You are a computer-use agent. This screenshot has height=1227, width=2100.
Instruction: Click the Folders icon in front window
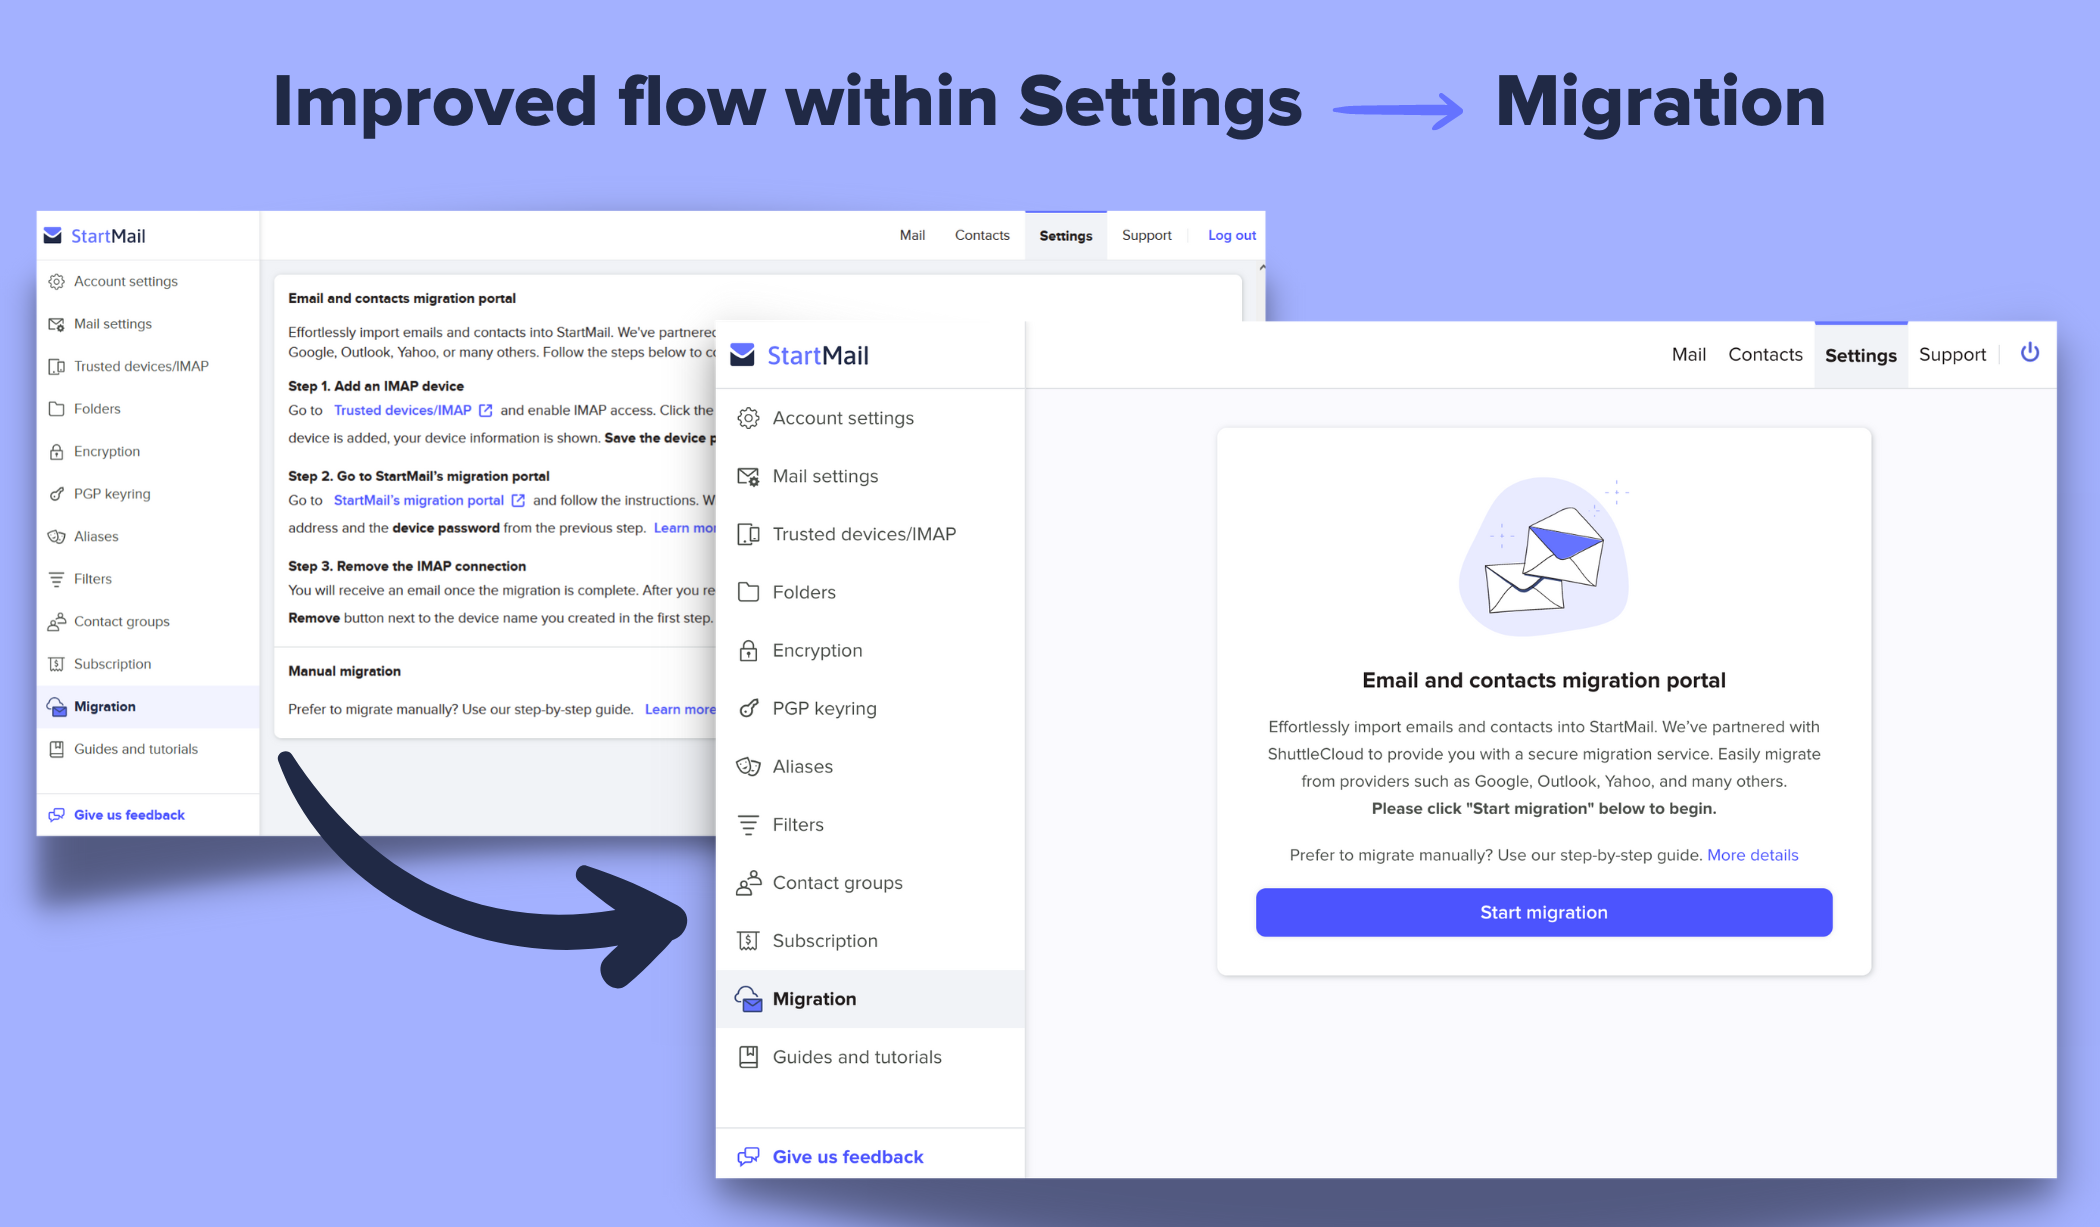tap(748, 592)
